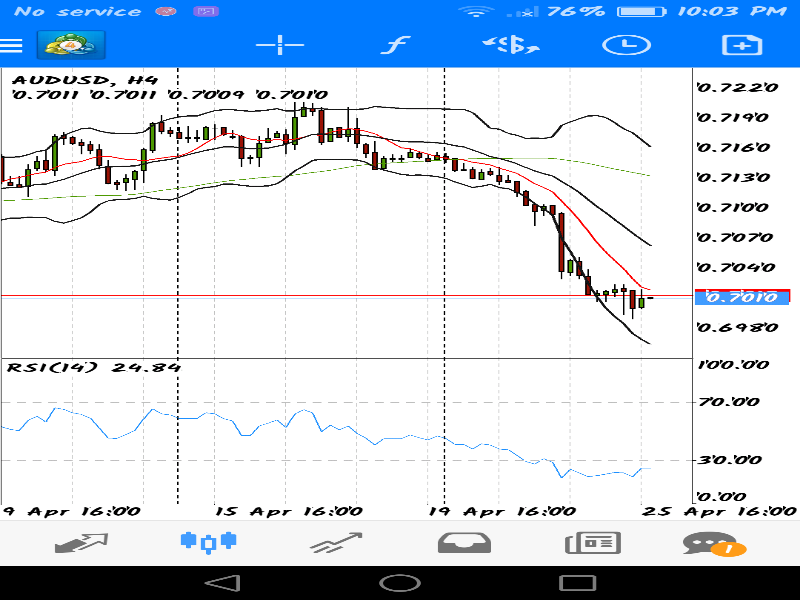Tap the MetaTrader 4 app logo

point(71,45)
